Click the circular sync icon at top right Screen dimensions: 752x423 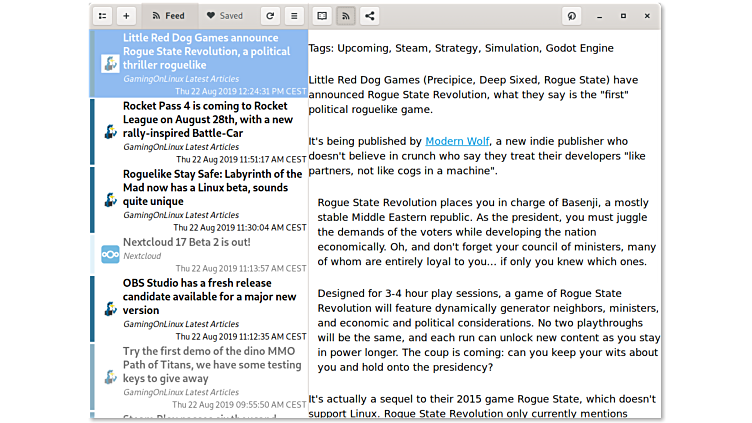(572, 16)
